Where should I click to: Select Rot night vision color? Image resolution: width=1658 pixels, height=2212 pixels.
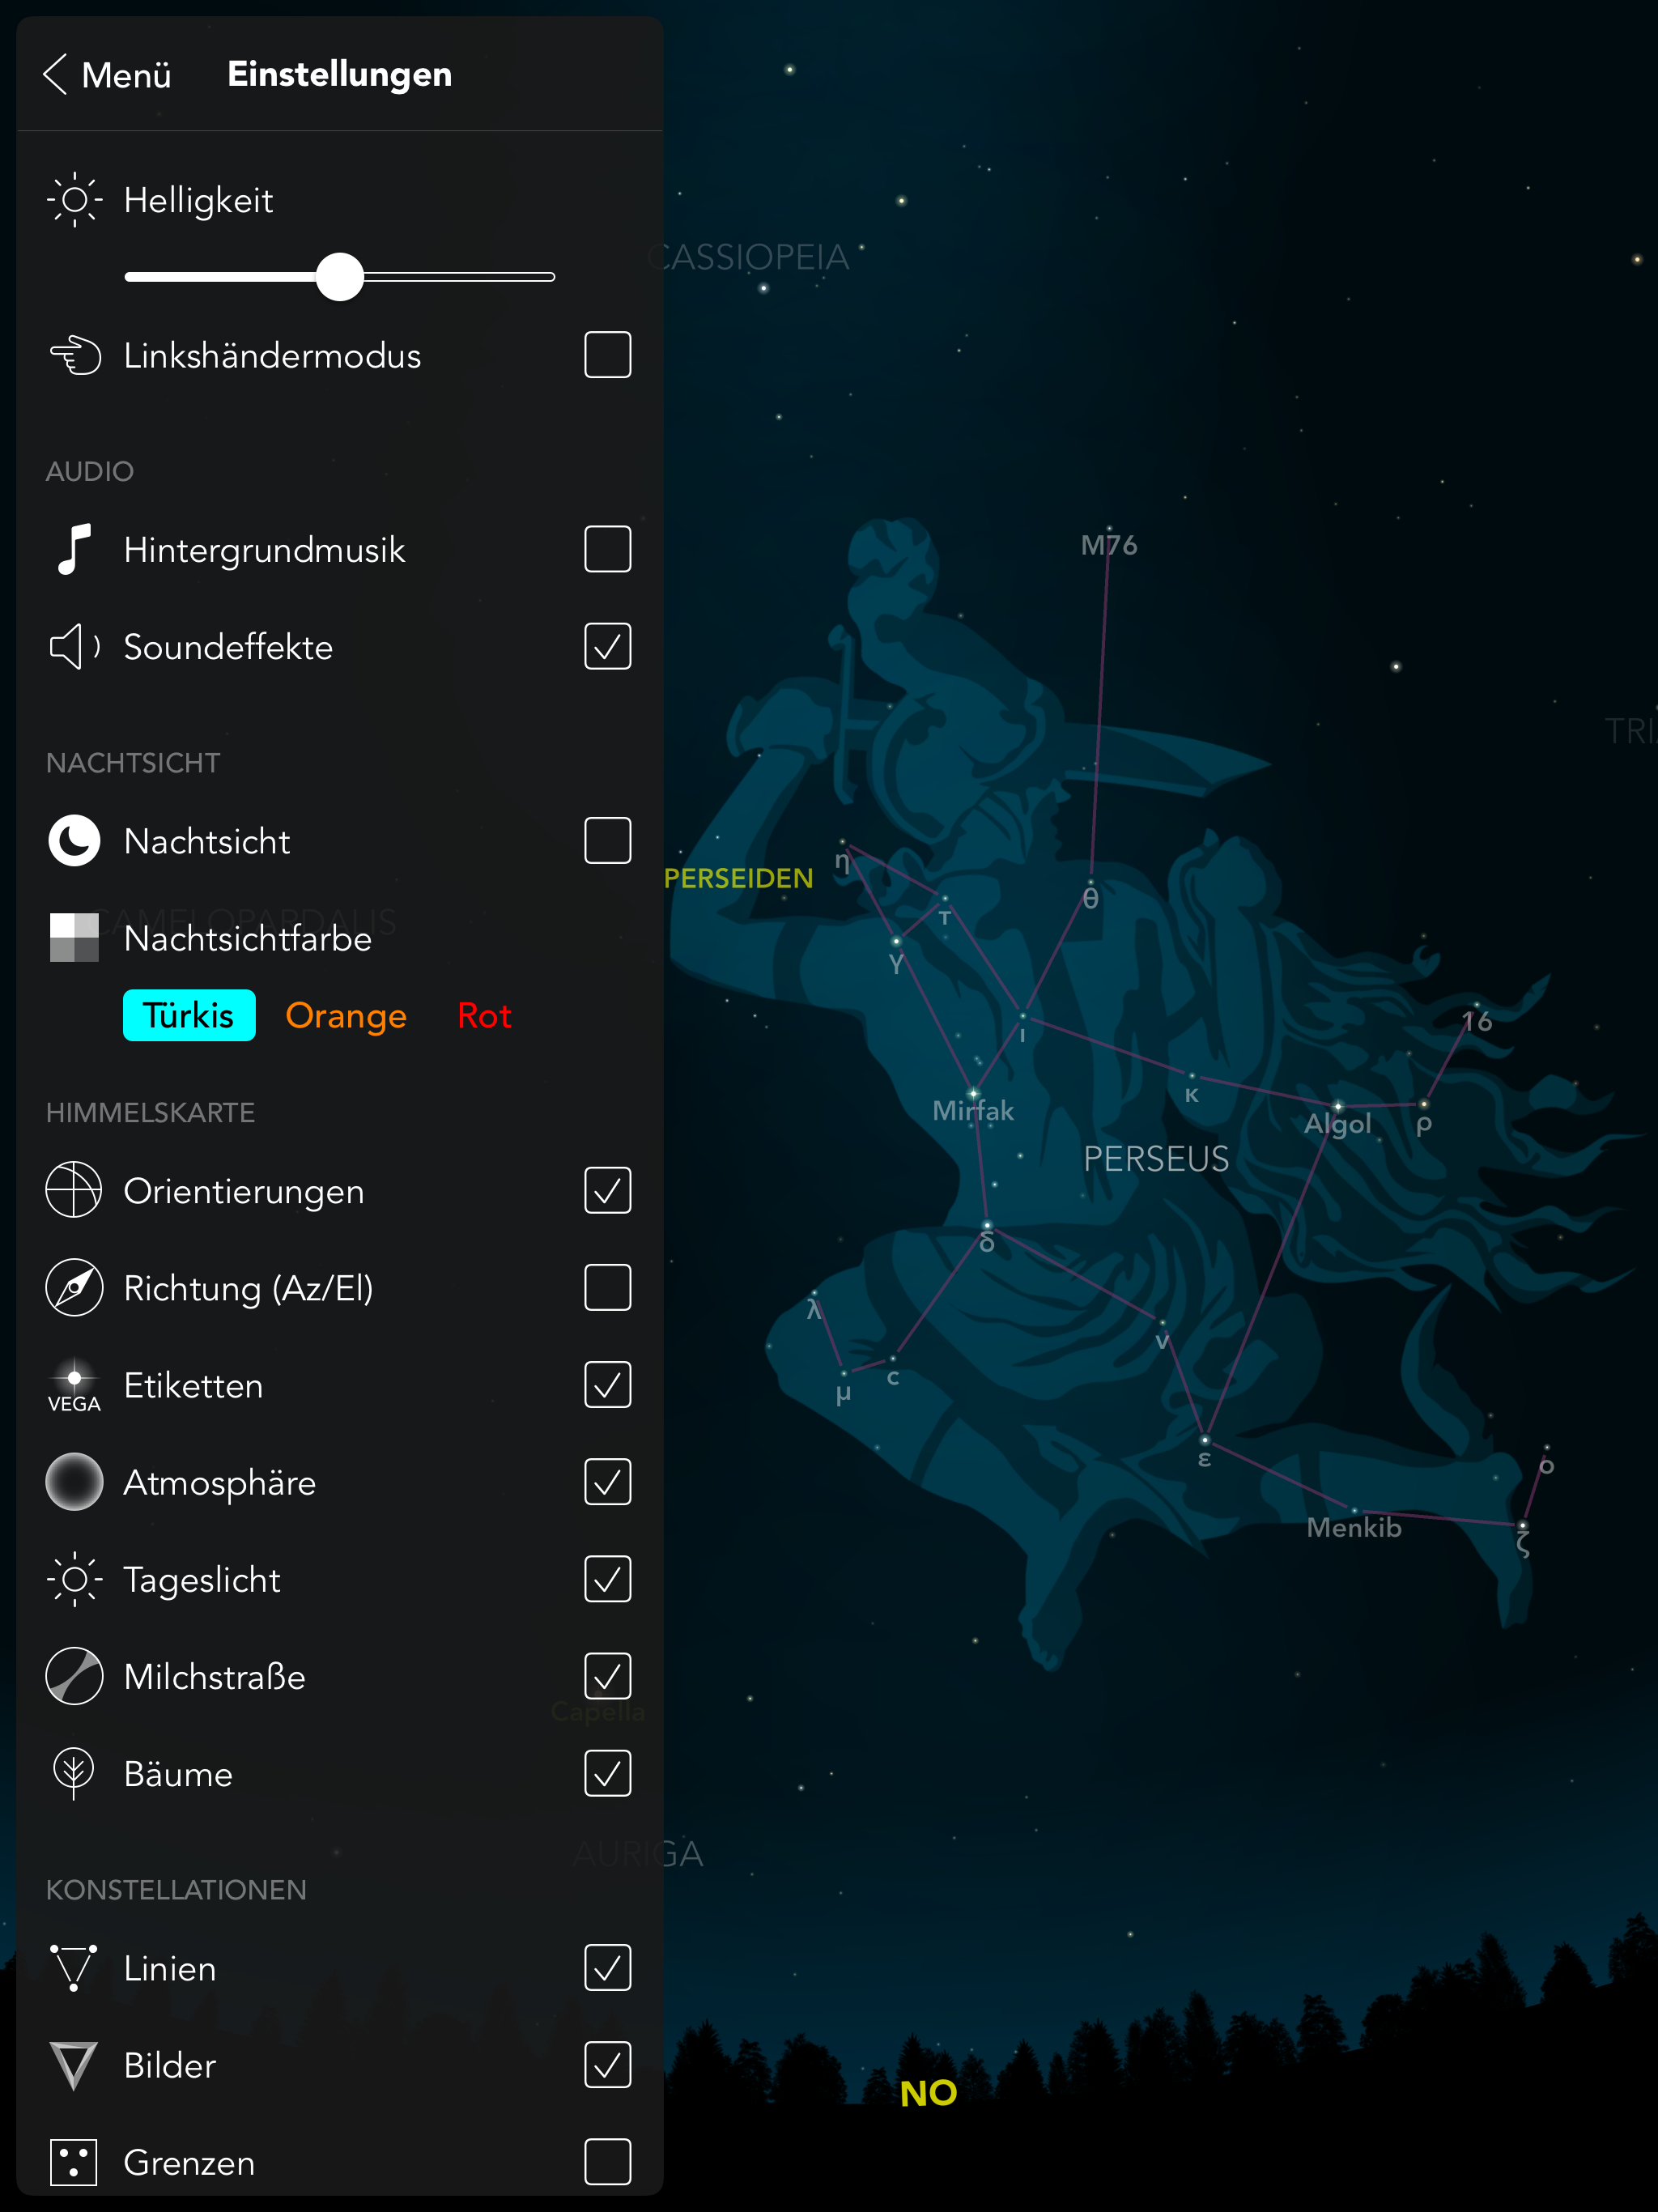click(484, 1016)
